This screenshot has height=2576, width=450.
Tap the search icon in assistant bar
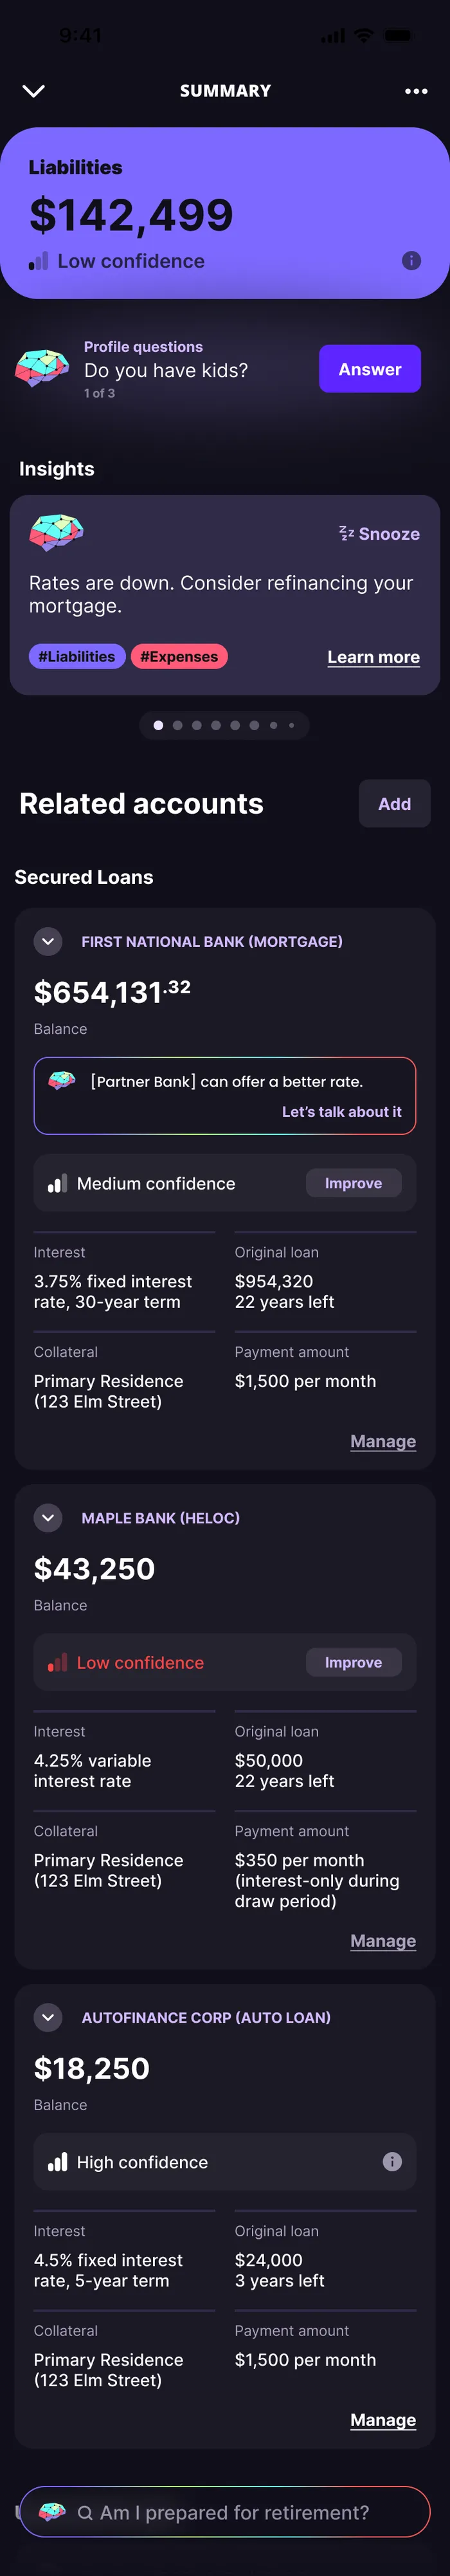pyautogui.click(x=85, y=2512)
